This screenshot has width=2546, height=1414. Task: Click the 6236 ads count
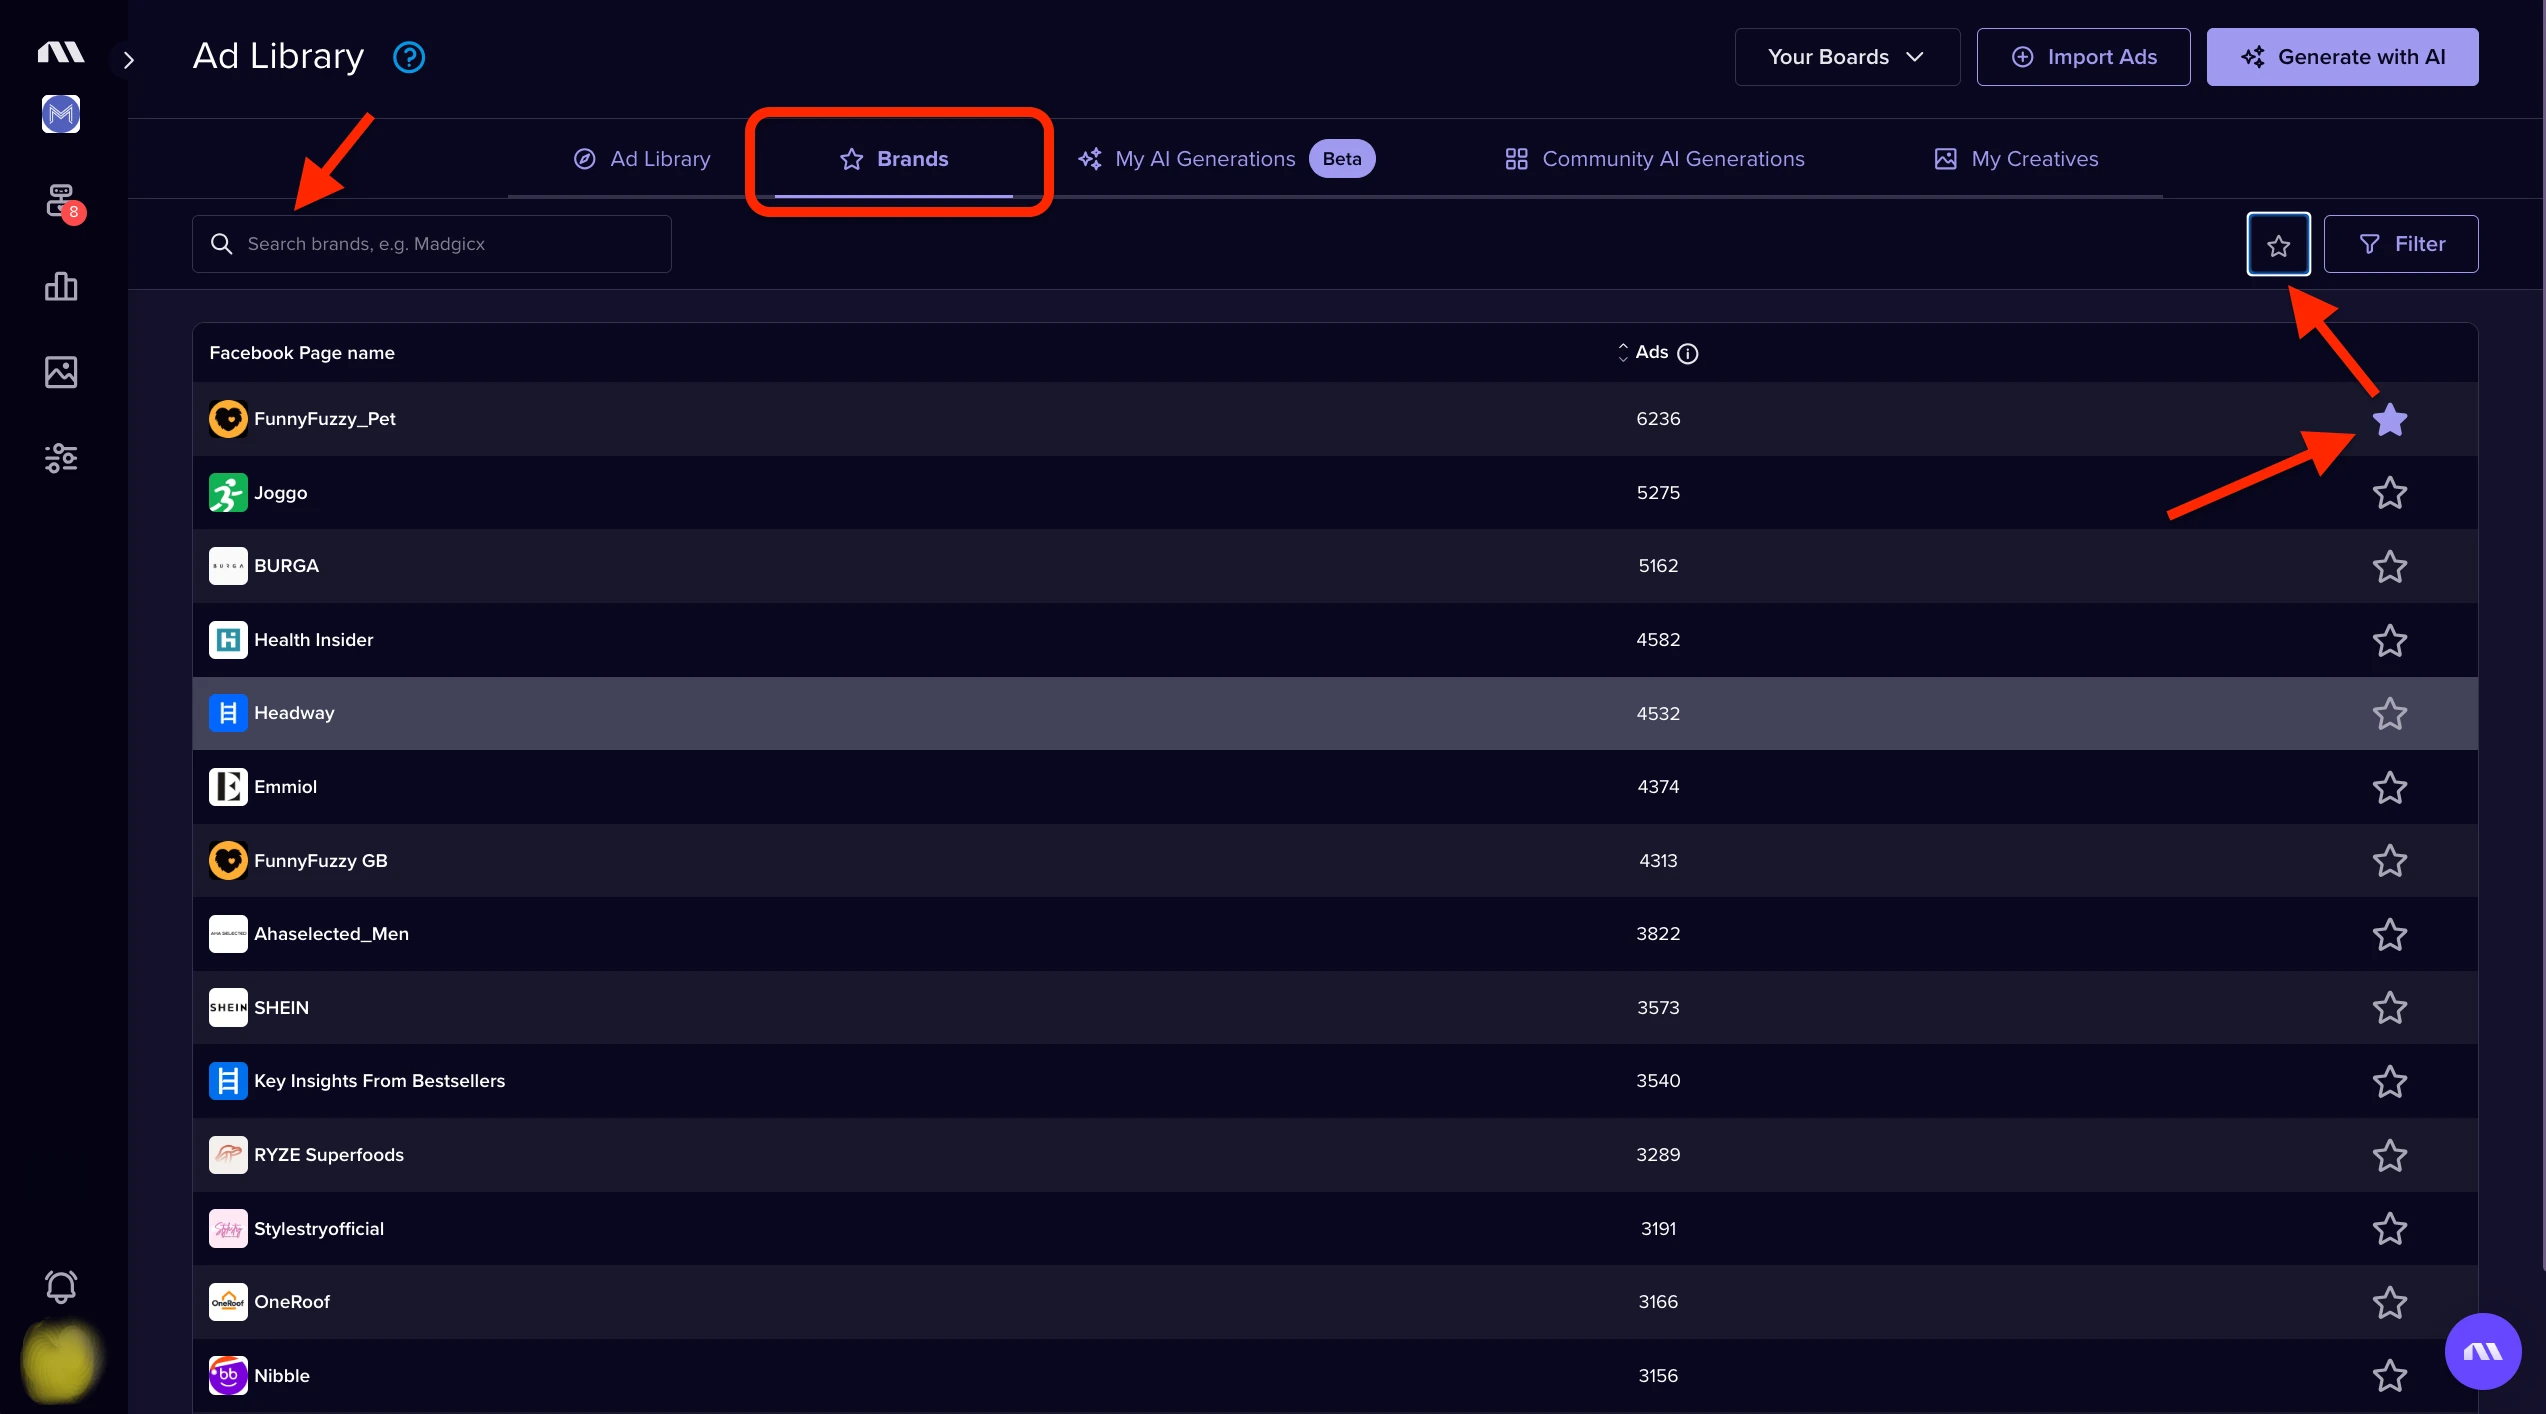pos(1658,419)
